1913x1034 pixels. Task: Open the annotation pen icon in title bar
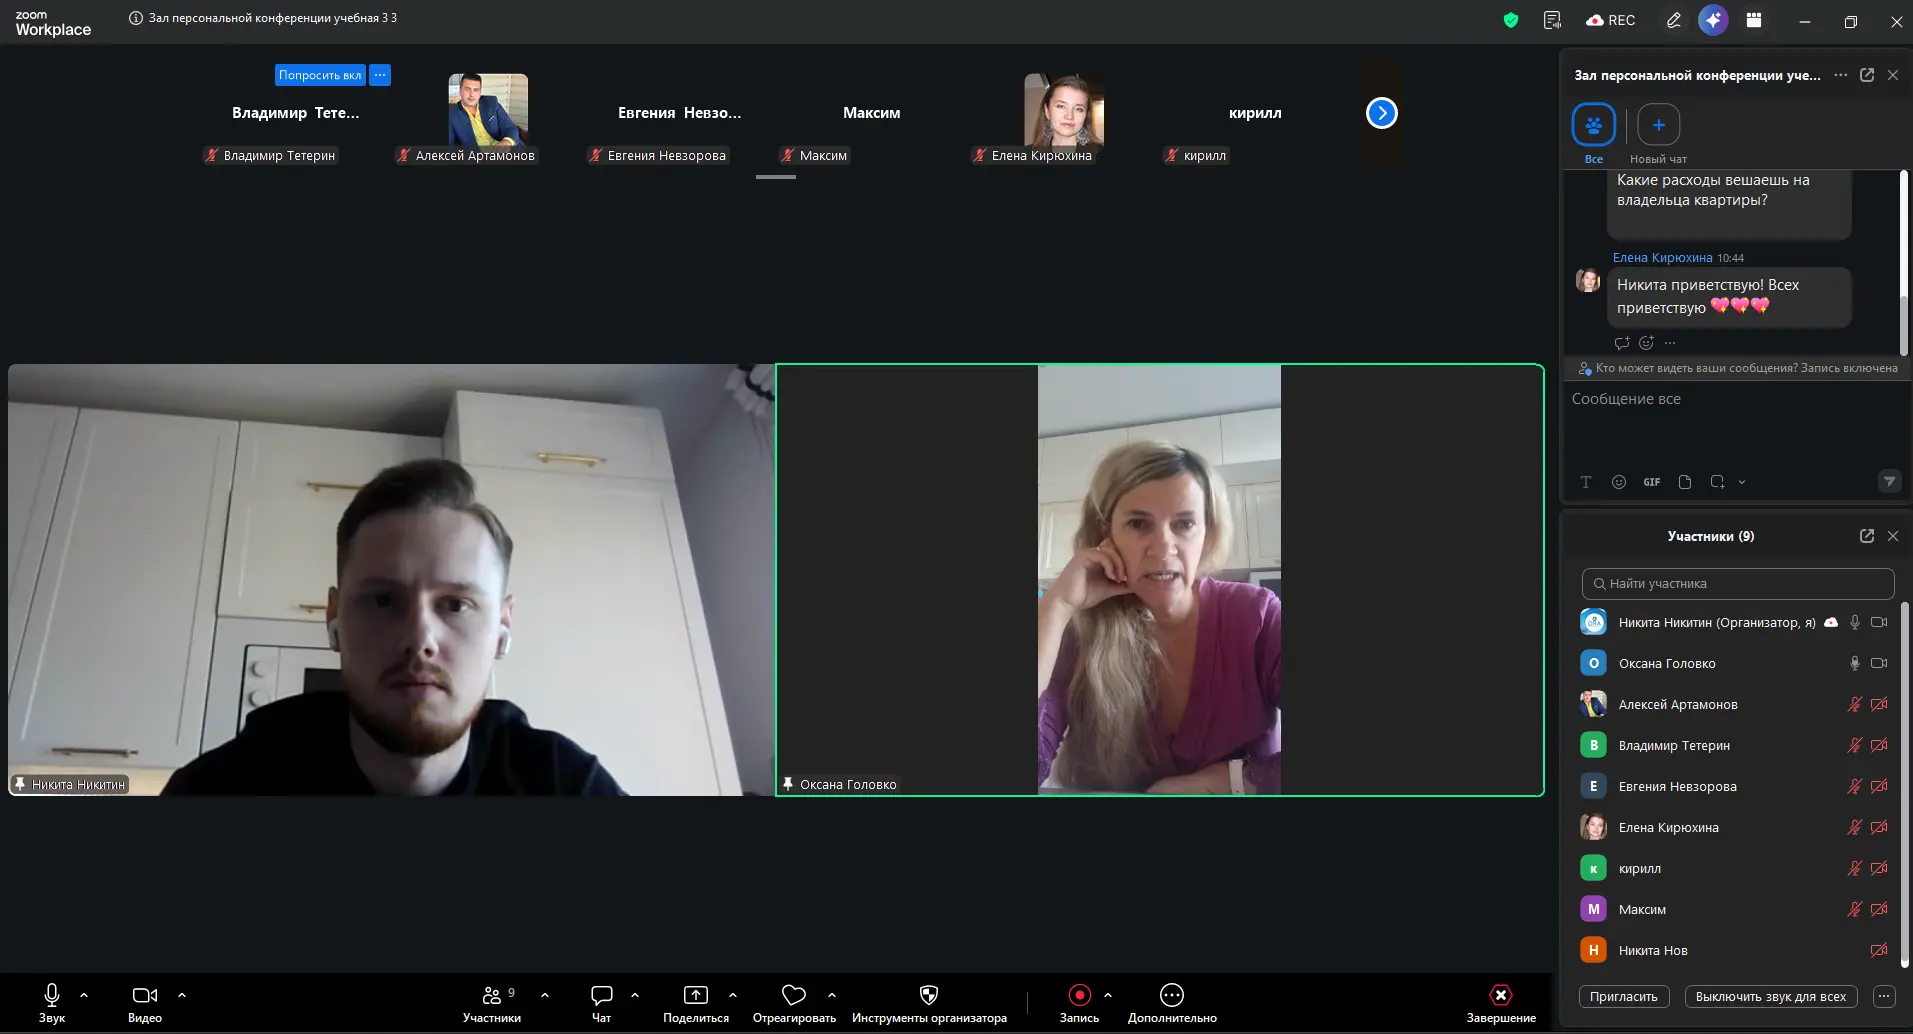coord(1673,20)
